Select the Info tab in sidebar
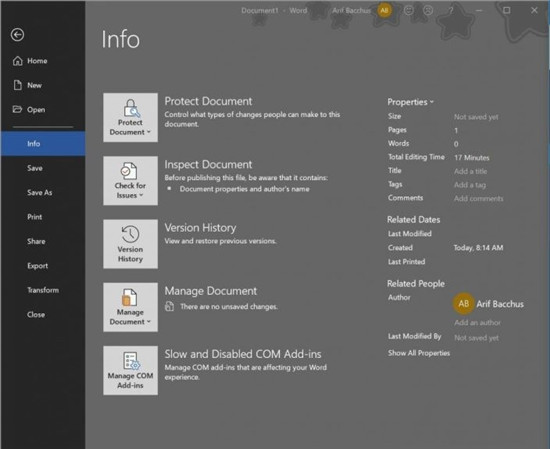The width and height of the screenshot is (550, 449). coord(43,143)
